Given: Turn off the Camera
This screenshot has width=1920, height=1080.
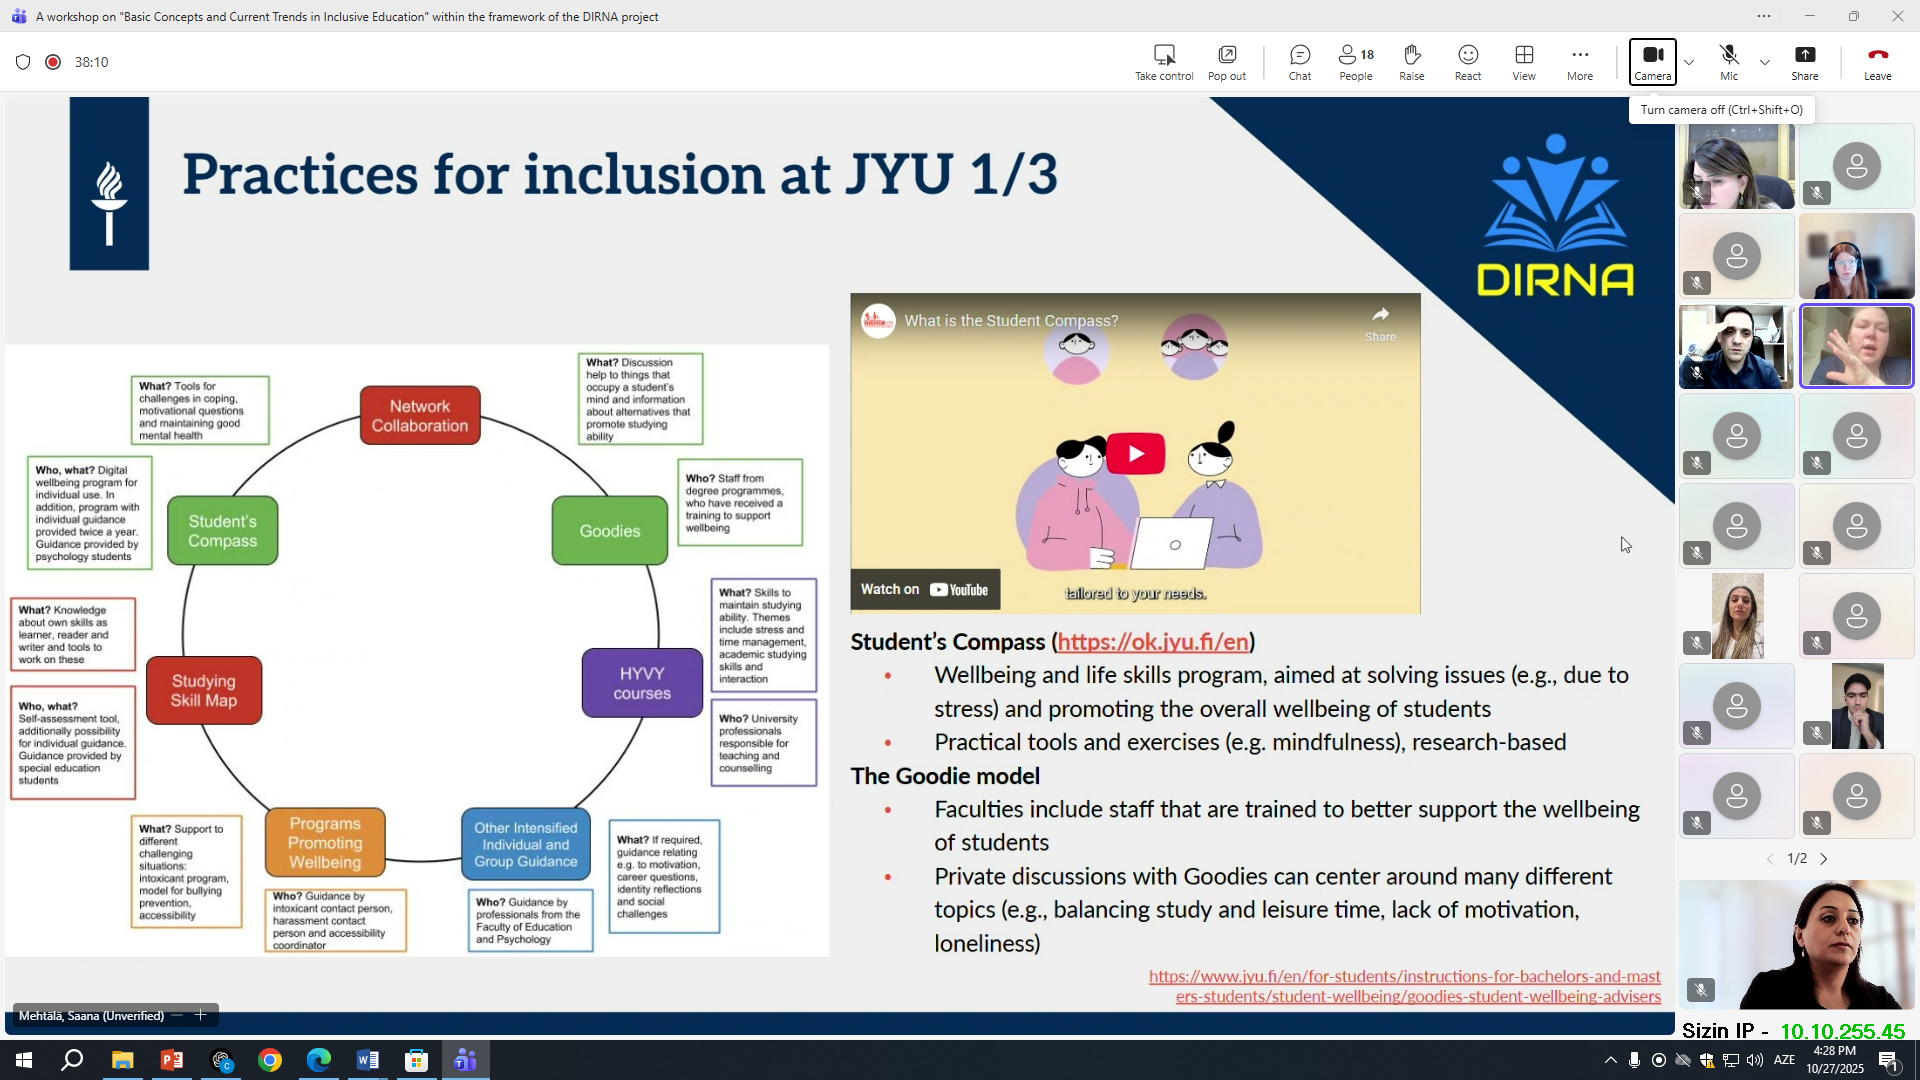Looking at the screenshot, I should coord(1652,62).
